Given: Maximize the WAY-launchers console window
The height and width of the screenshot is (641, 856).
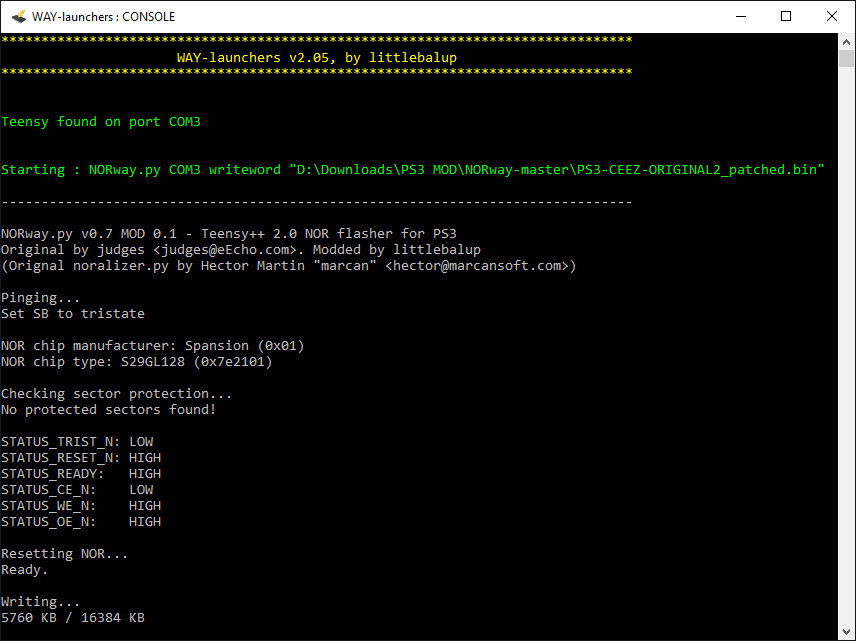Looking at the screenshot, I should pyautogui.click(x=786, y=16).
